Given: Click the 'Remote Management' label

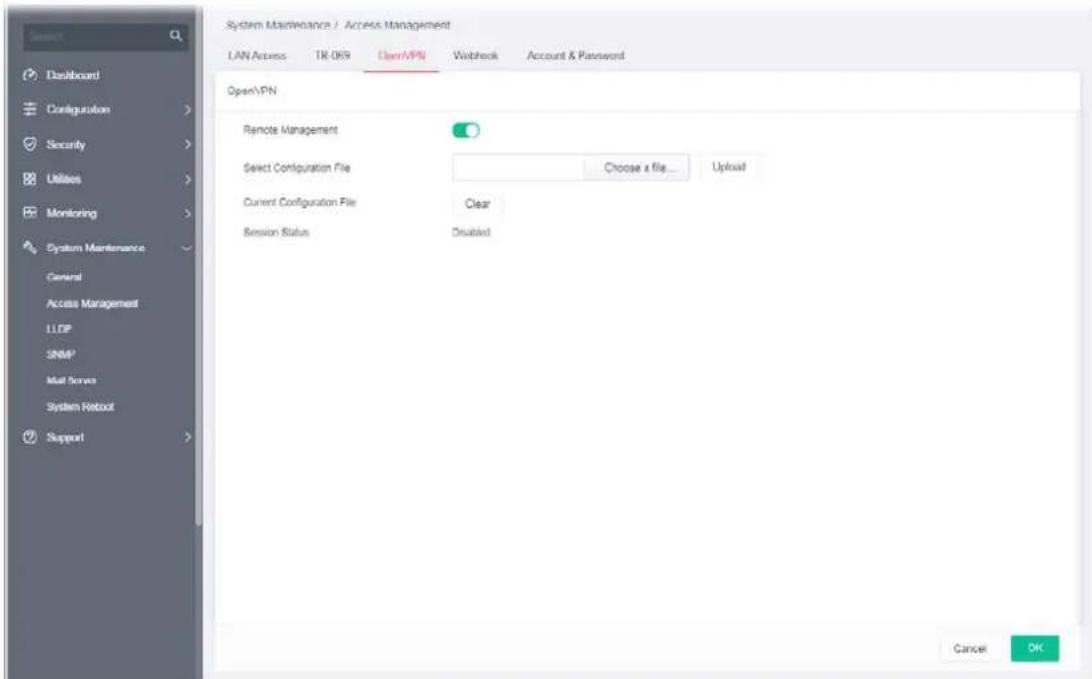Looking at the screenshot, I should click(x=290, y=130).
